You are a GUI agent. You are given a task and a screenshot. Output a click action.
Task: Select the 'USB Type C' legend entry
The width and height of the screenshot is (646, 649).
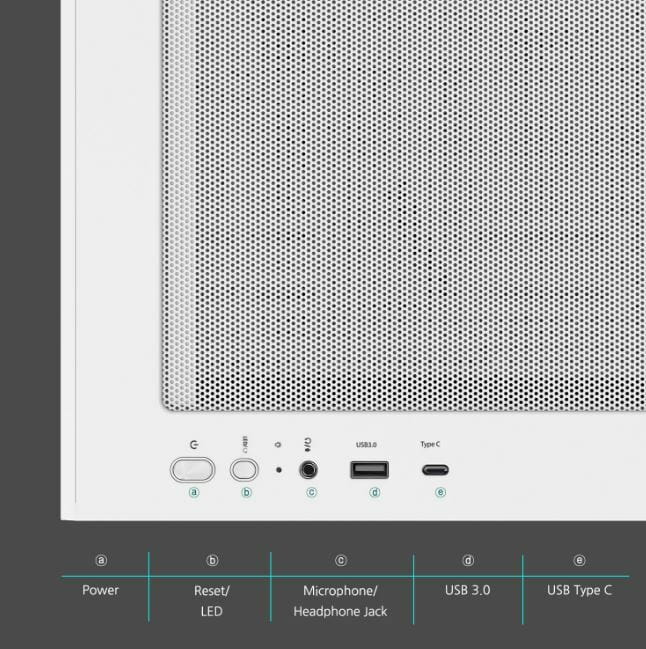pos(579,590)
